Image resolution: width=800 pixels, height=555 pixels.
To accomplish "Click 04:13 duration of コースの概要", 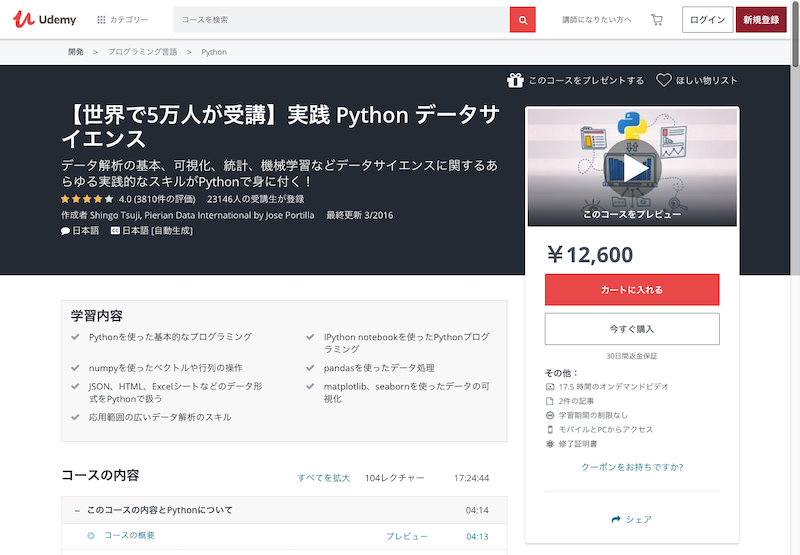I will pos(477,537).
